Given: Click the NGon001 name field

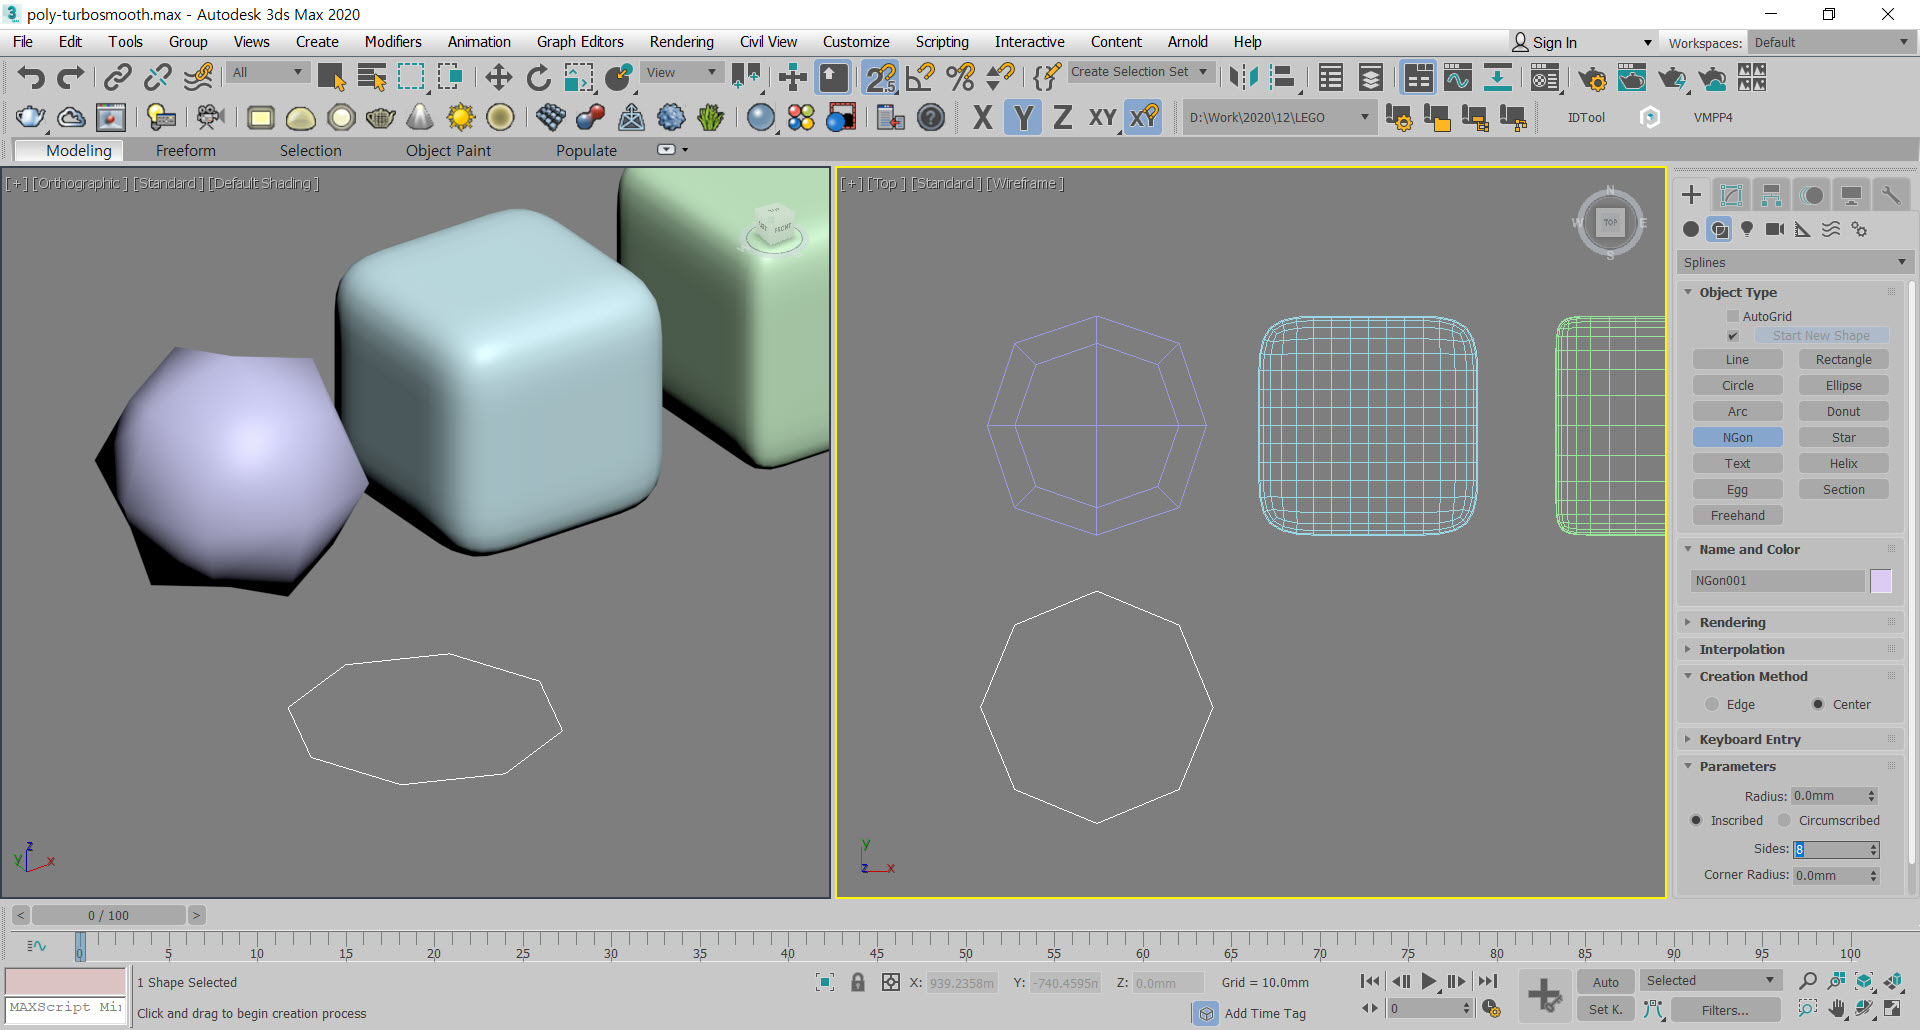Looking at the screenshot, I should pyautogui.click(x=1777, y=581).
